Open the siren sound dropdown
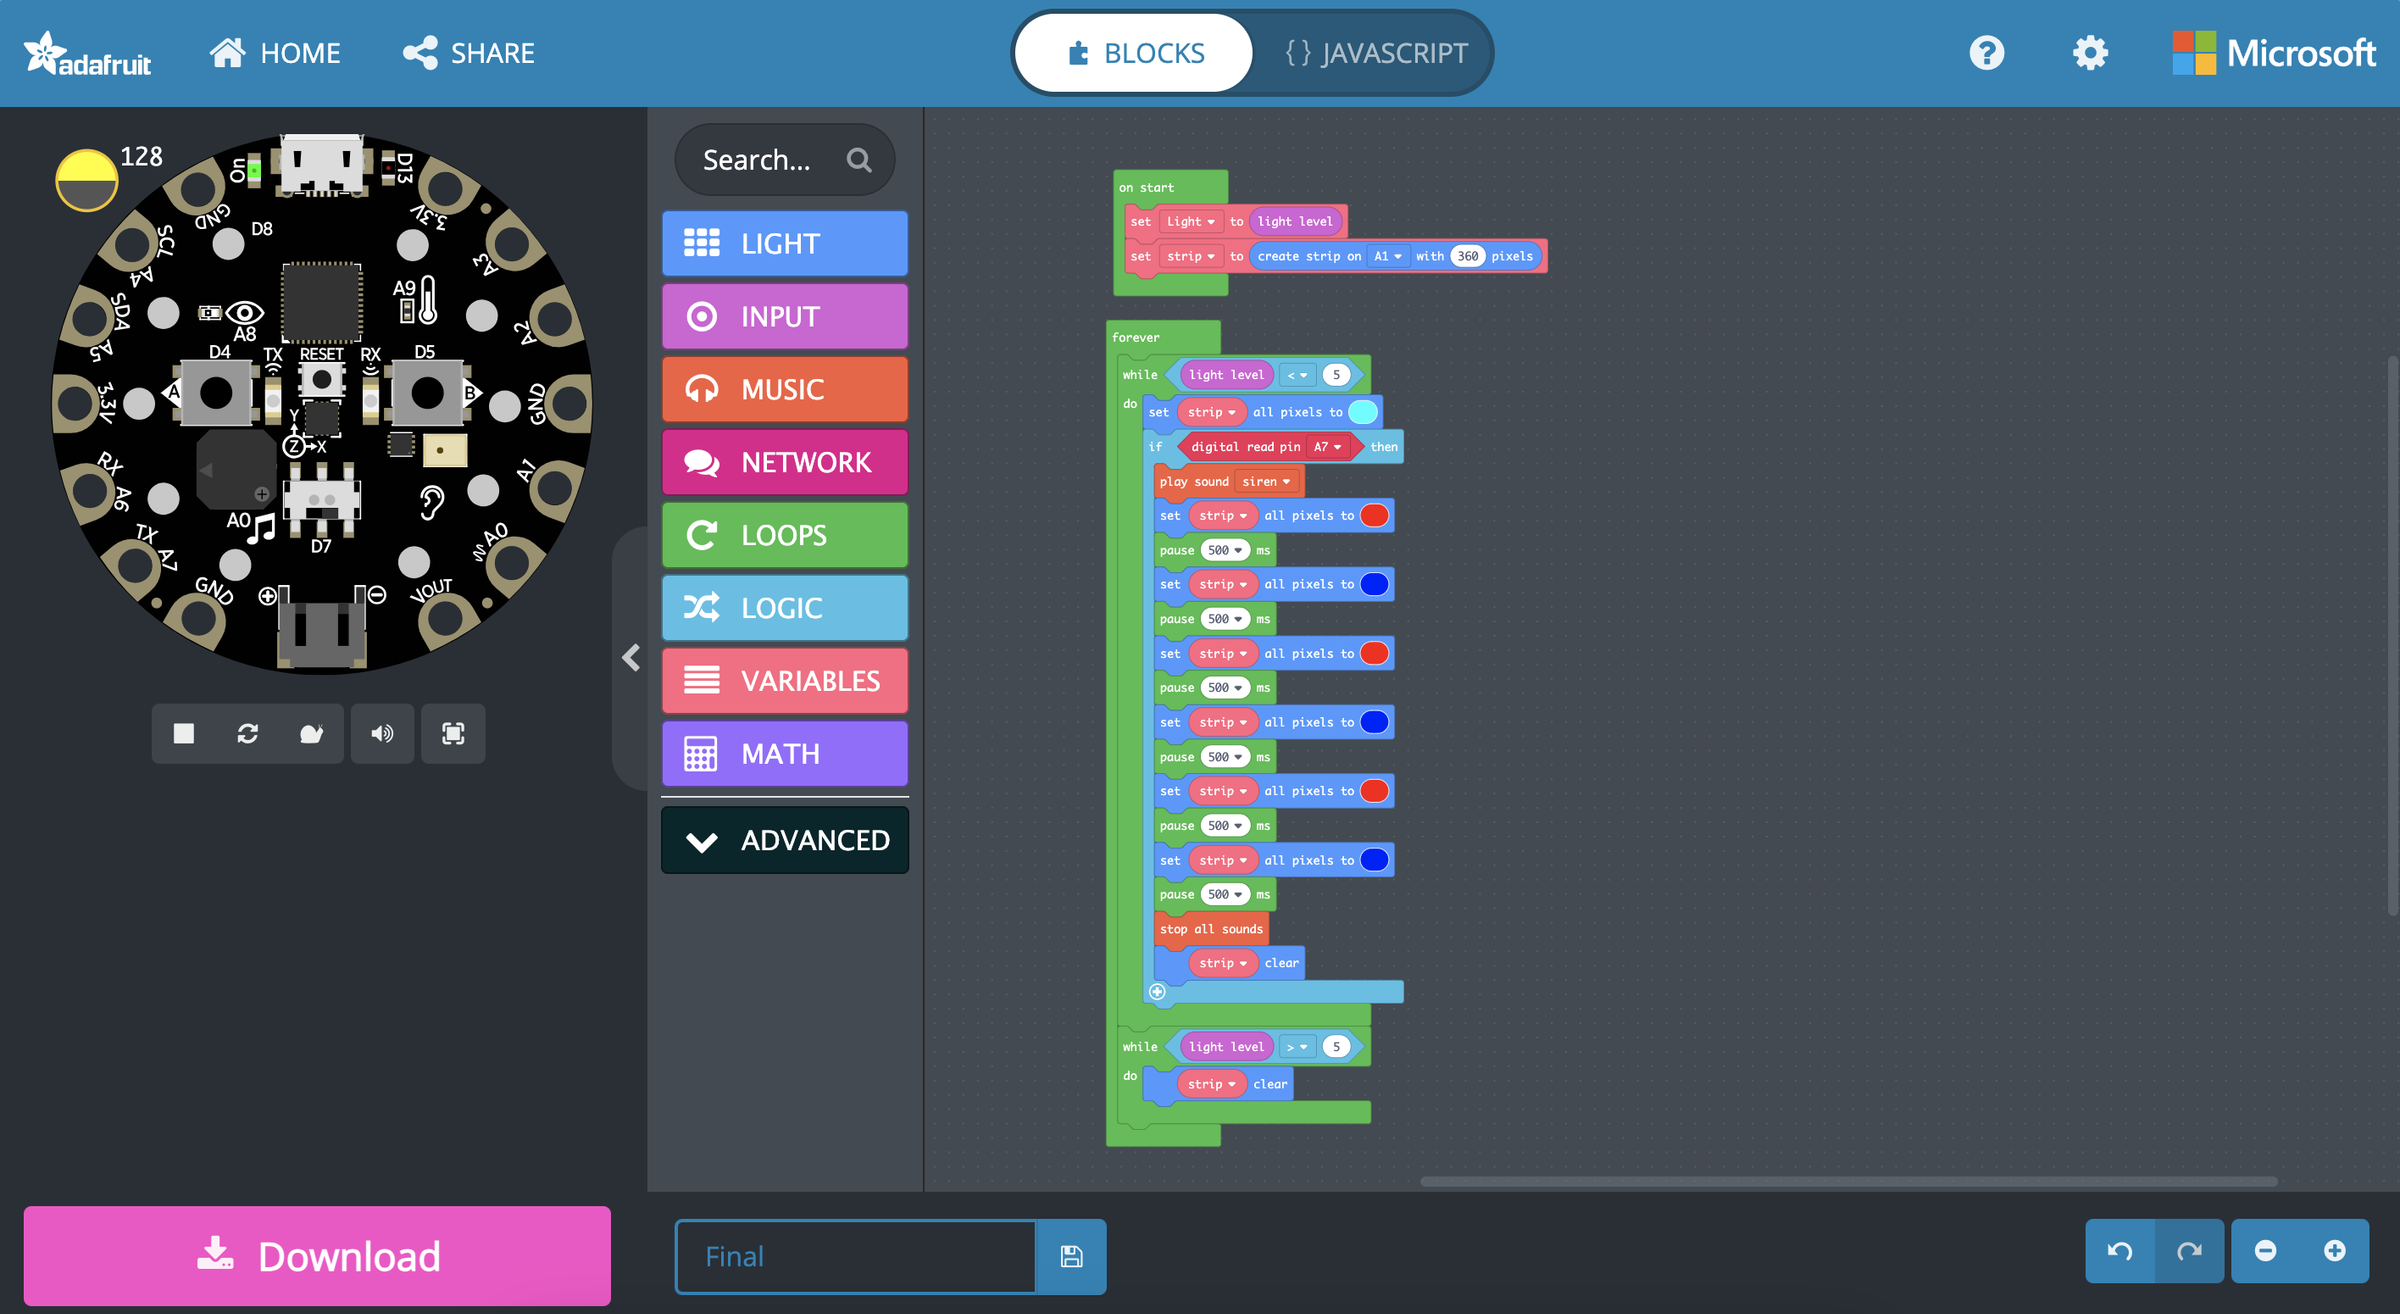 point(1266,482)
